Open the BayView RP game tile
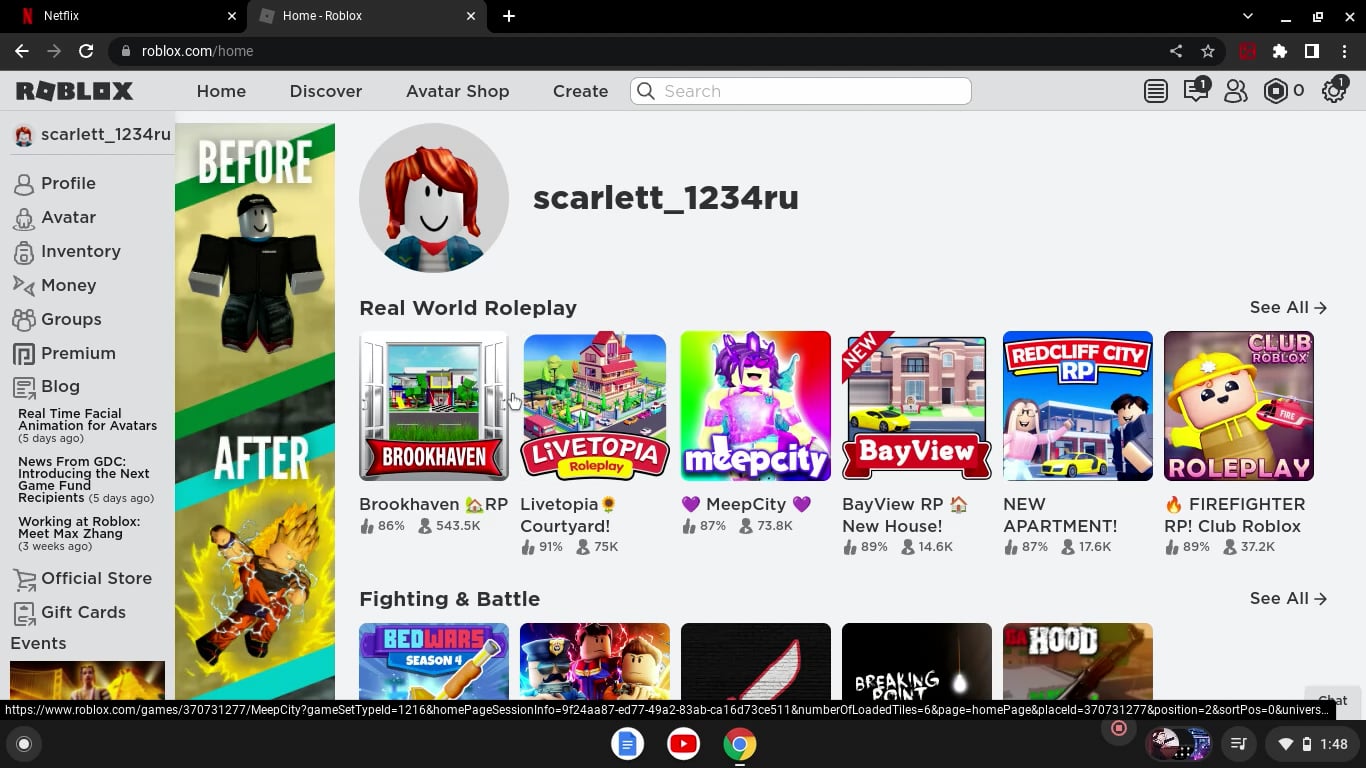This screenshot has height=768, width=1366. (917, 406)
